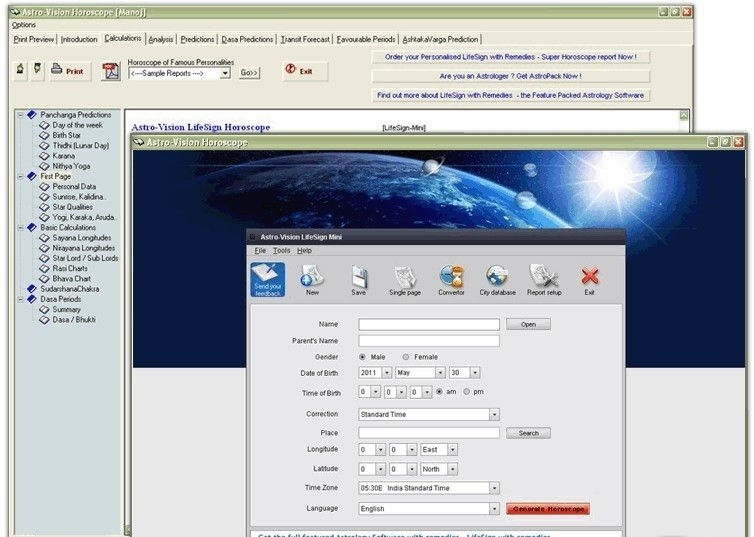Click the Parent's Name input field

coord(429,341)
